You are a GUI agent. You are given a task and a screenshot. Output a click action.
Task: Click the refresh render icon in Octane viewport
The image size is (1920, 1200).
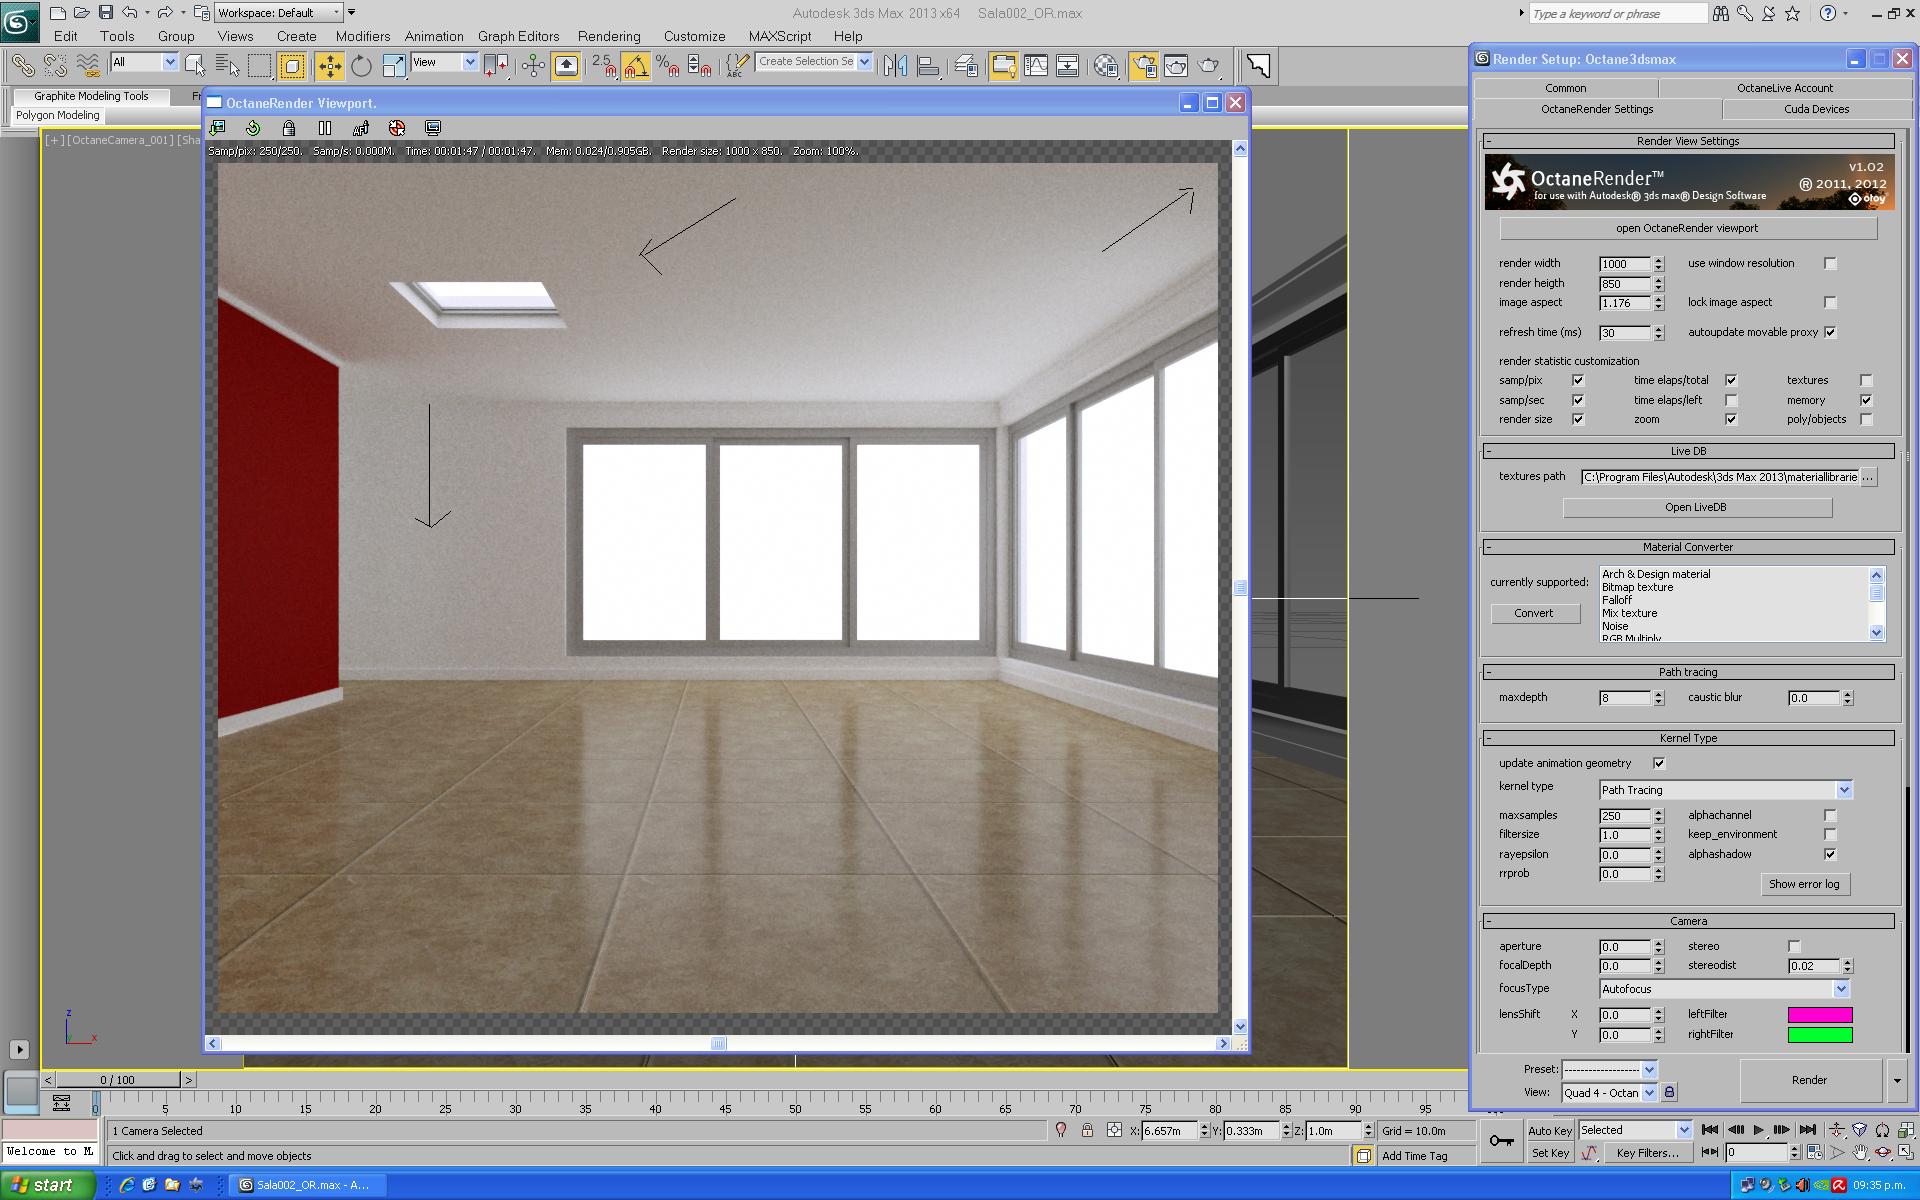pyautogui.click(x=253, y=128)
